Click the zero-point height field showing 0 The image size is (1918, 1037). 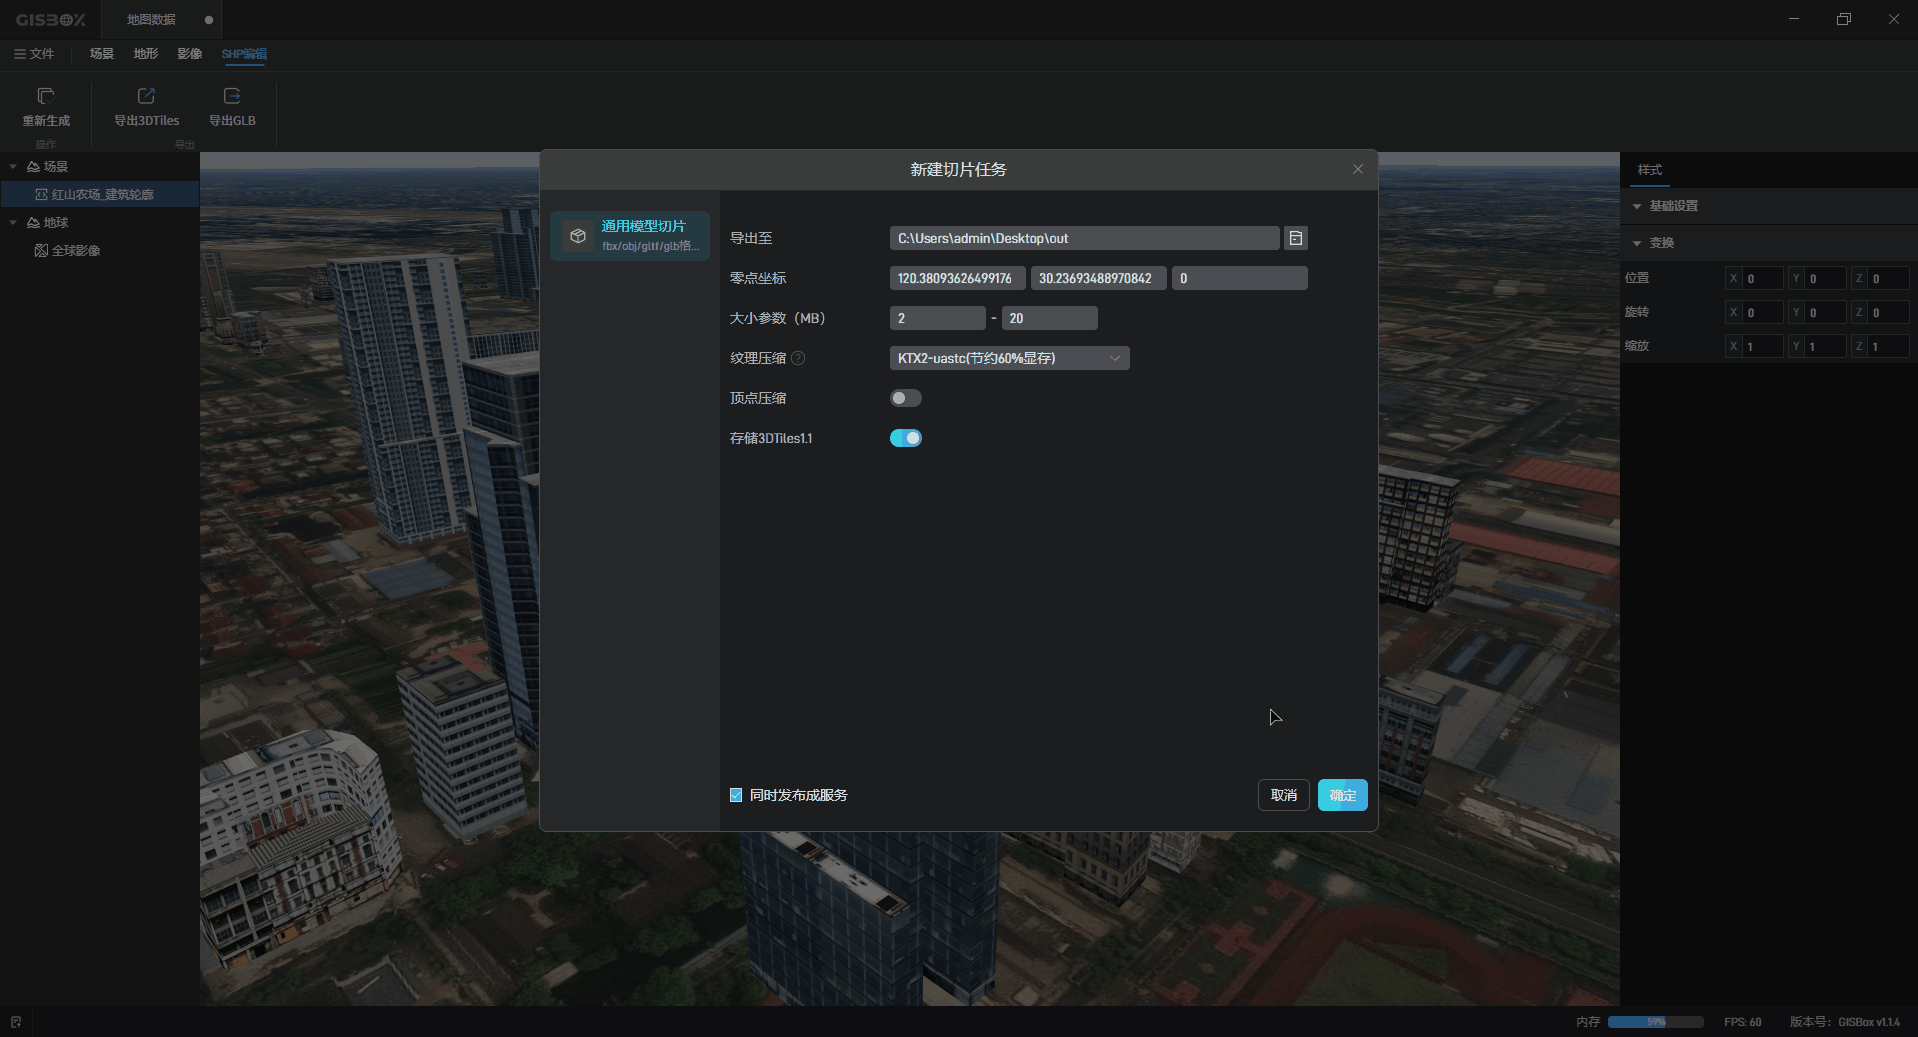(x=1240, y=278)
